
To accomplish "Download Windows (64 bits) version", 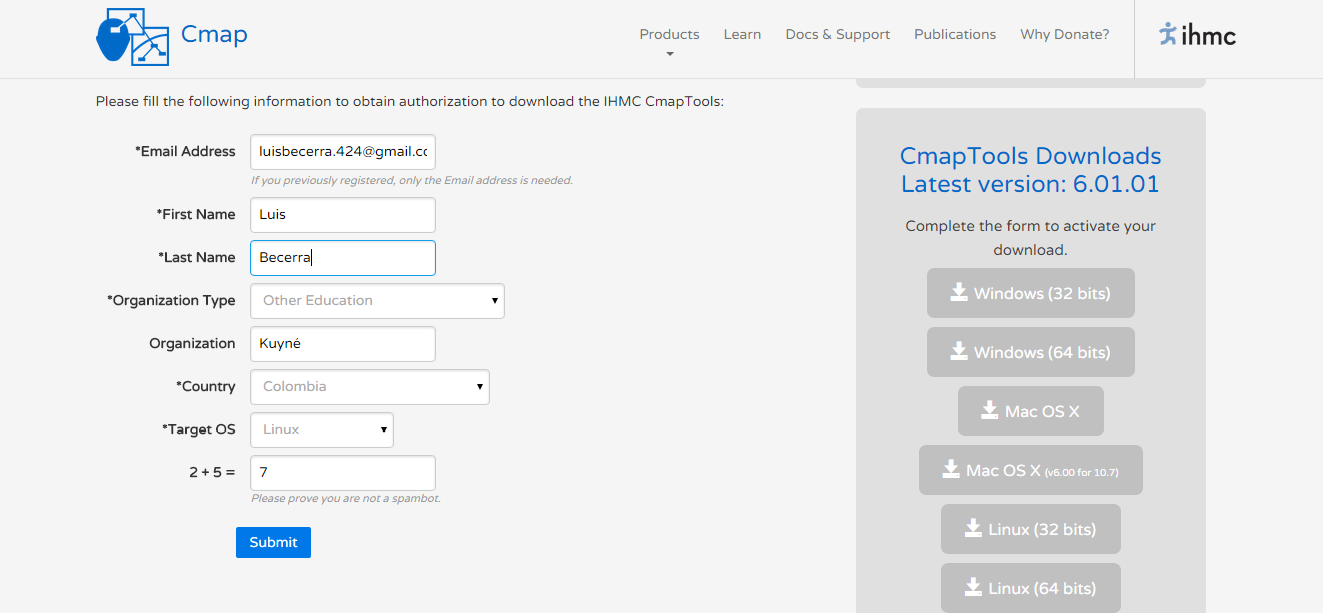I will (1030, 352).
